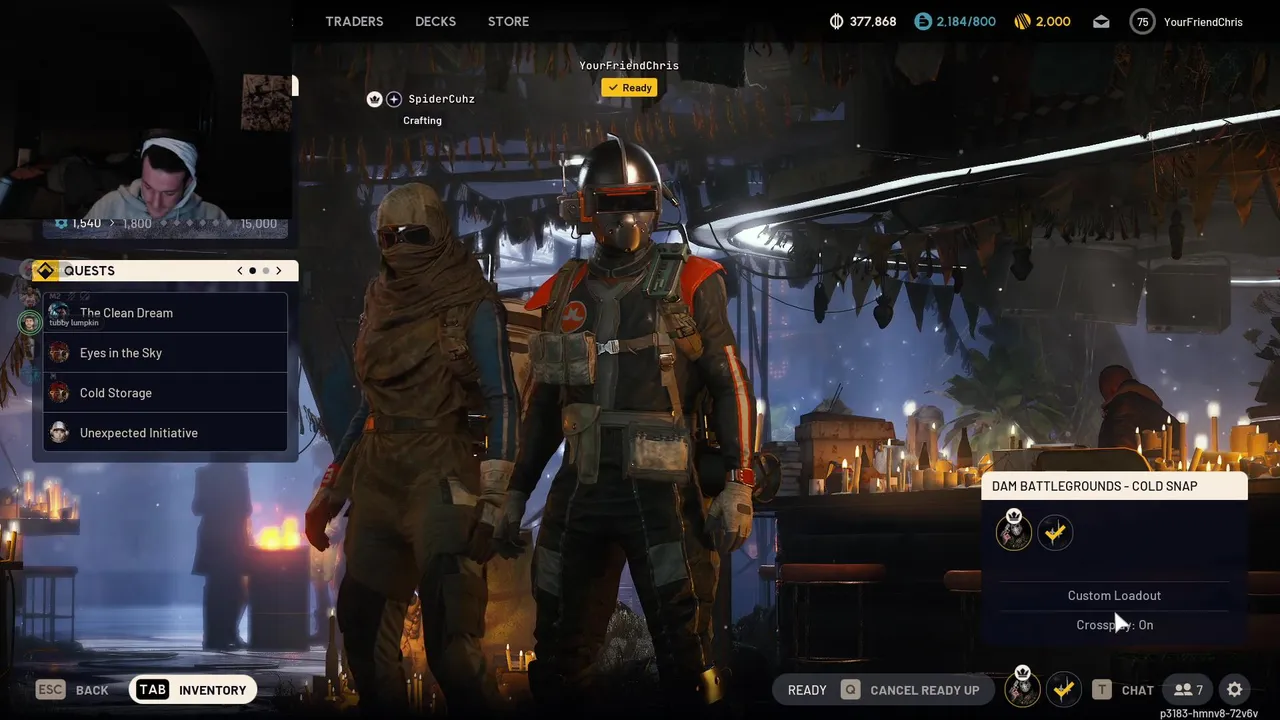Click the progress bar showing 1,540 to 15,000

coord(167,224)
